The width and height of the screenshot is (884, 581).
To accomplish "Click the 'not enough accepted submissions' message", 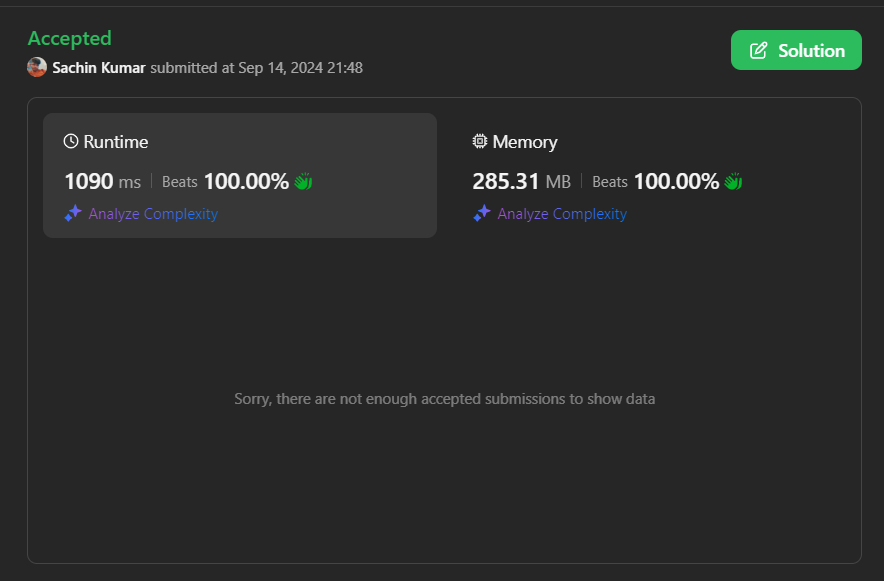I will tap(444, 399).
